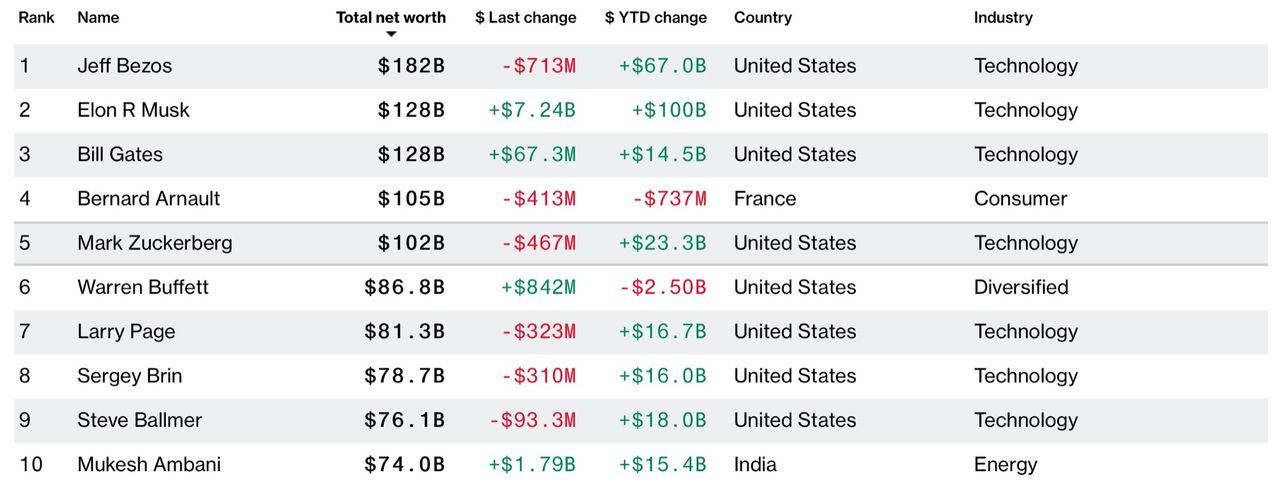Click Elon Musk's +$100B YTD change

[x=668, y=110]
